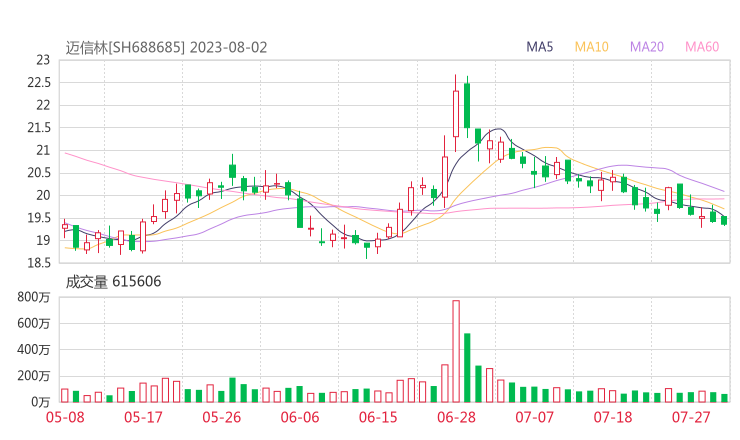Click the 19.5 price axis label
740x440 pixels.
[x=39, y=218]
